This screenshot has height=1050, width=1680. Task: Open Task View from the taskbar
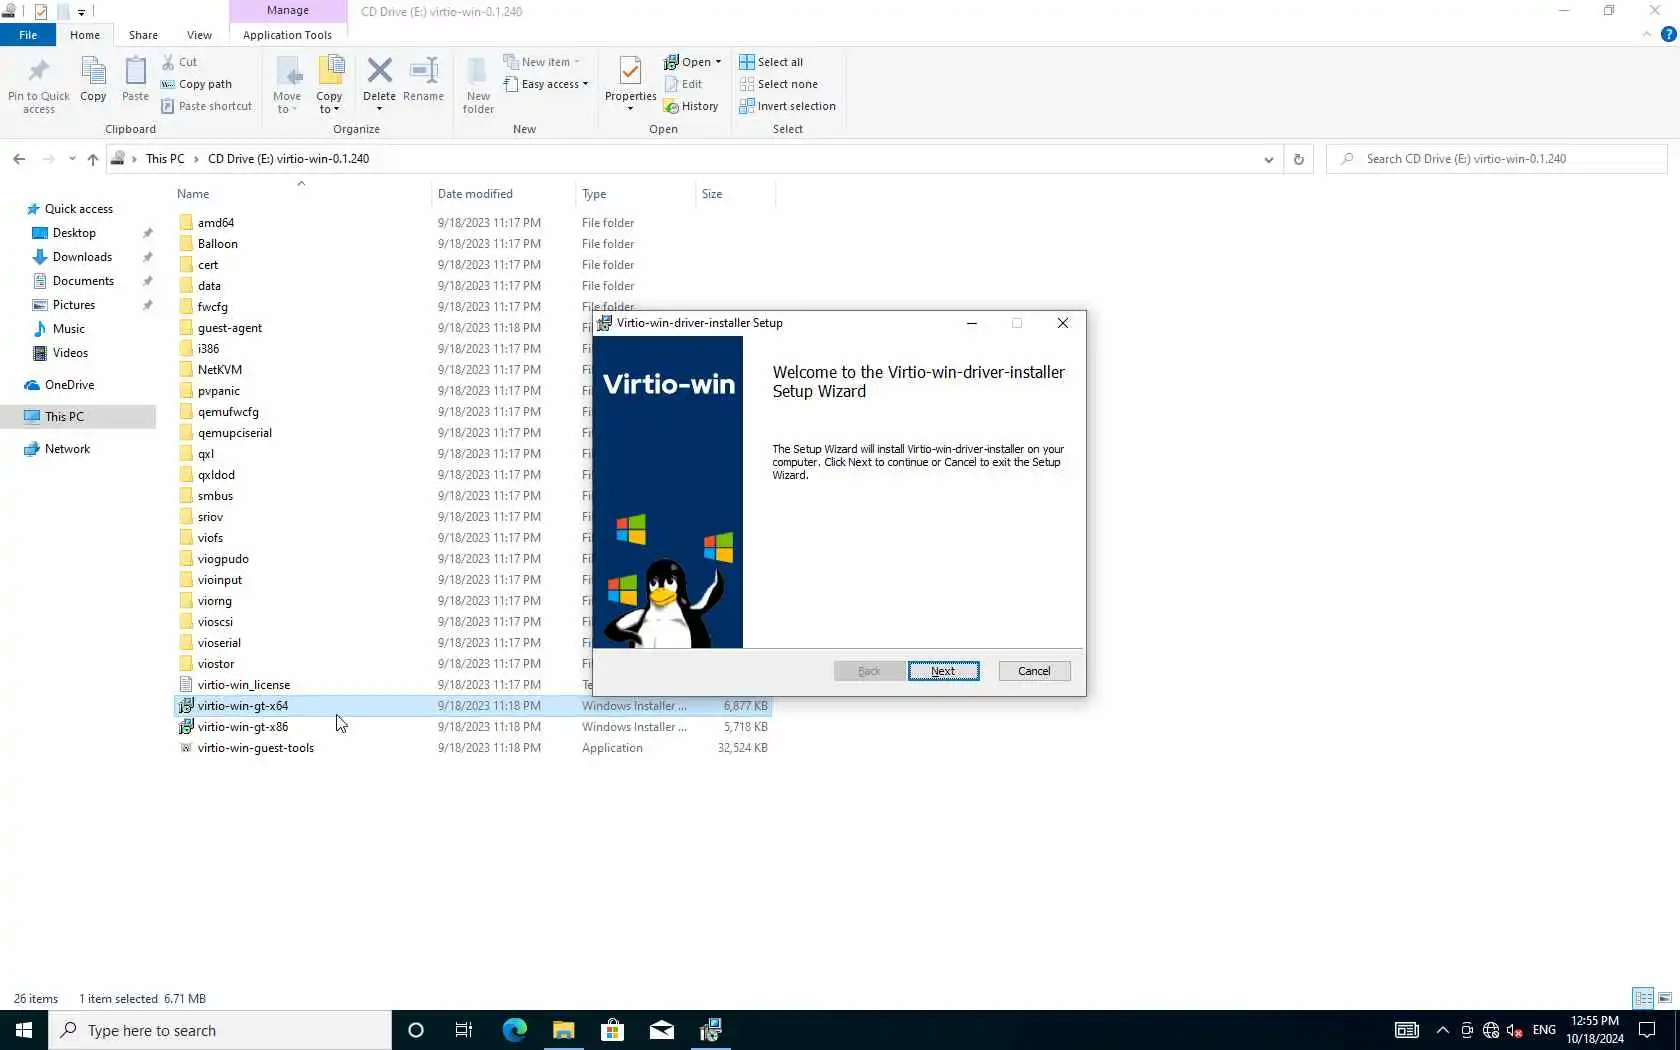pyautogui.click(x=464, y=1030)
